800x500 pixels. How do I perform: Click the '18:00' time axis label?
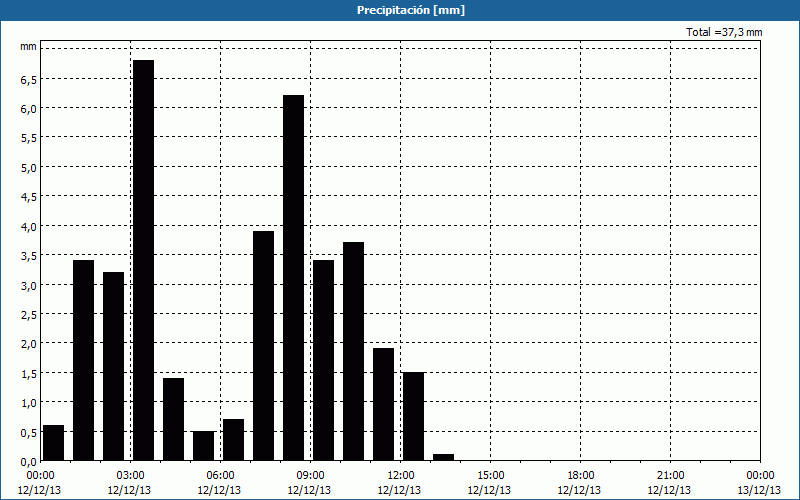point(580,476)
